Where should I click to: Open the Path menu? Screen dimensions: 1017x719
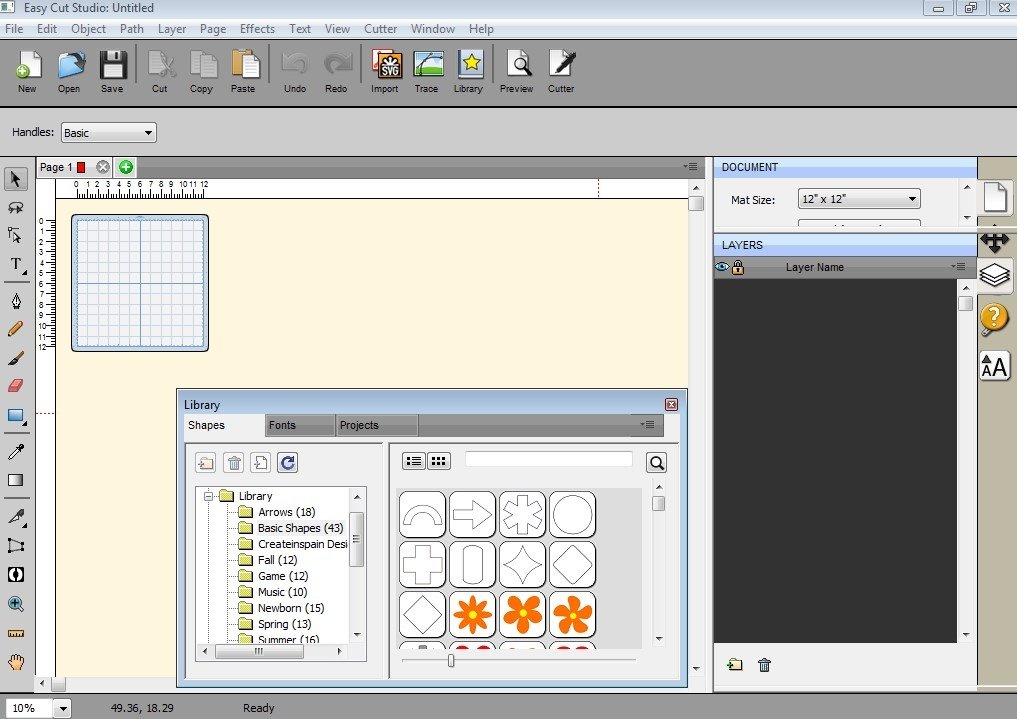click(132, 29)
